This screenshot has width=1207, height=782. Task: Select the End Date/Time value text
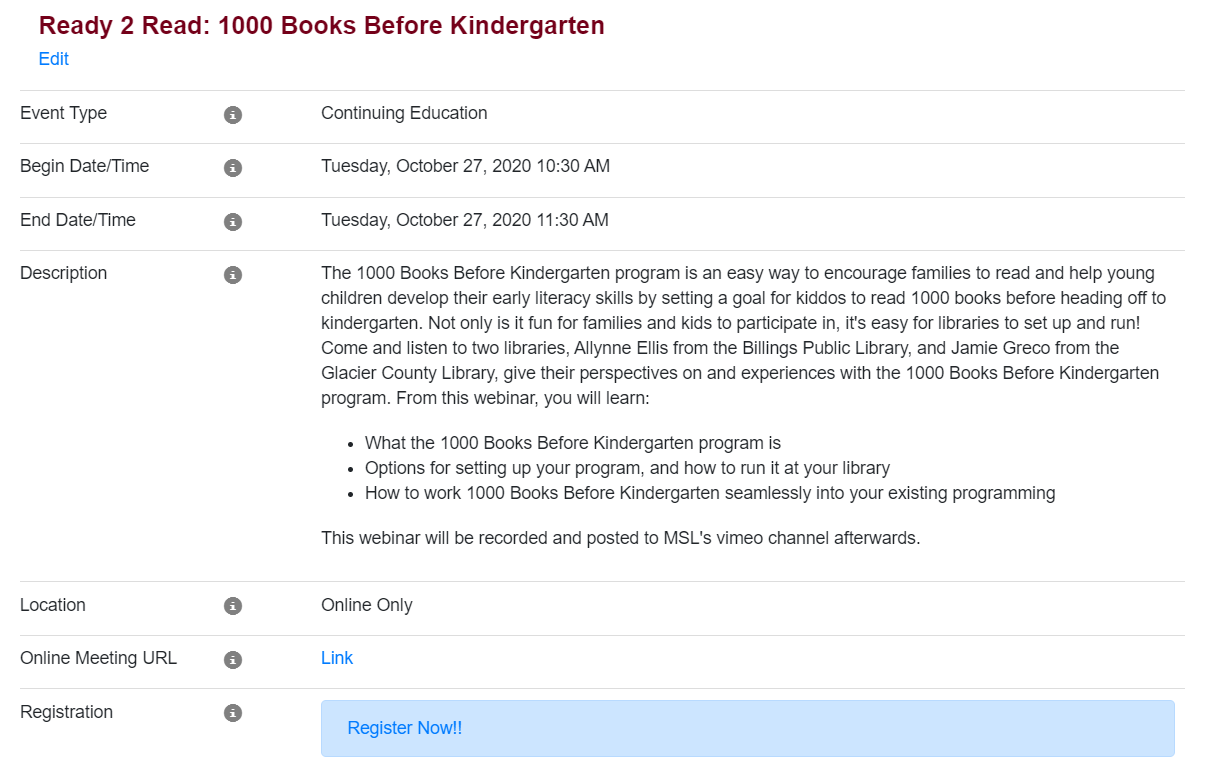(465, 219)
